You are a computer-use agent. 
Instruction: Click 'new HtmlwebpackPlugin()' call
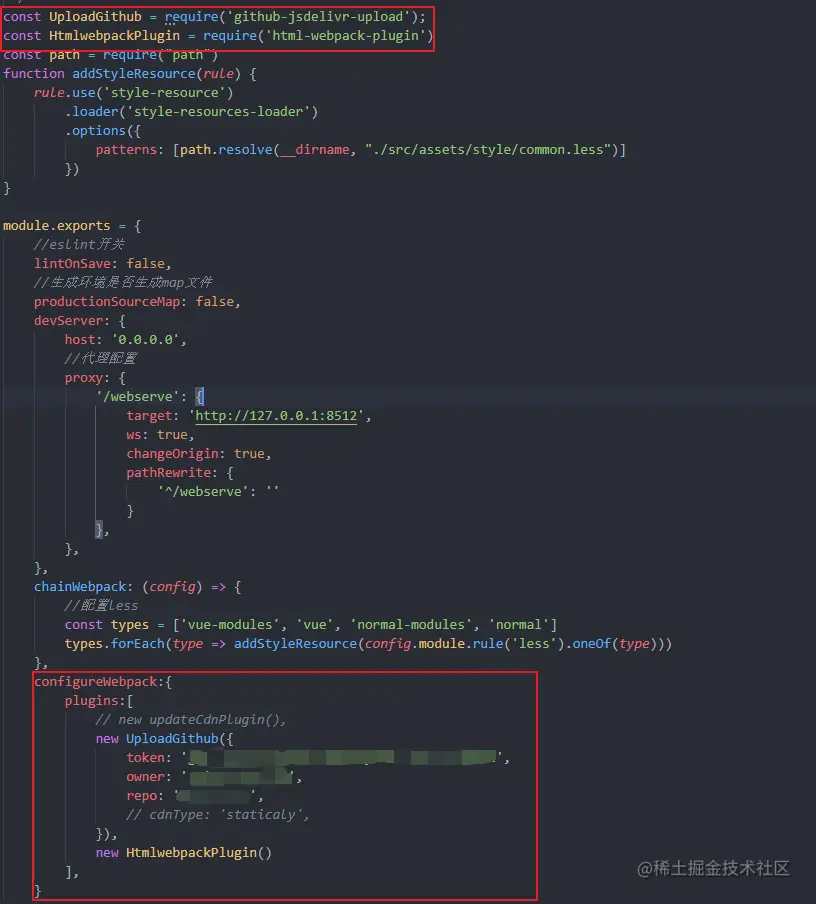(x=183, y=853)
